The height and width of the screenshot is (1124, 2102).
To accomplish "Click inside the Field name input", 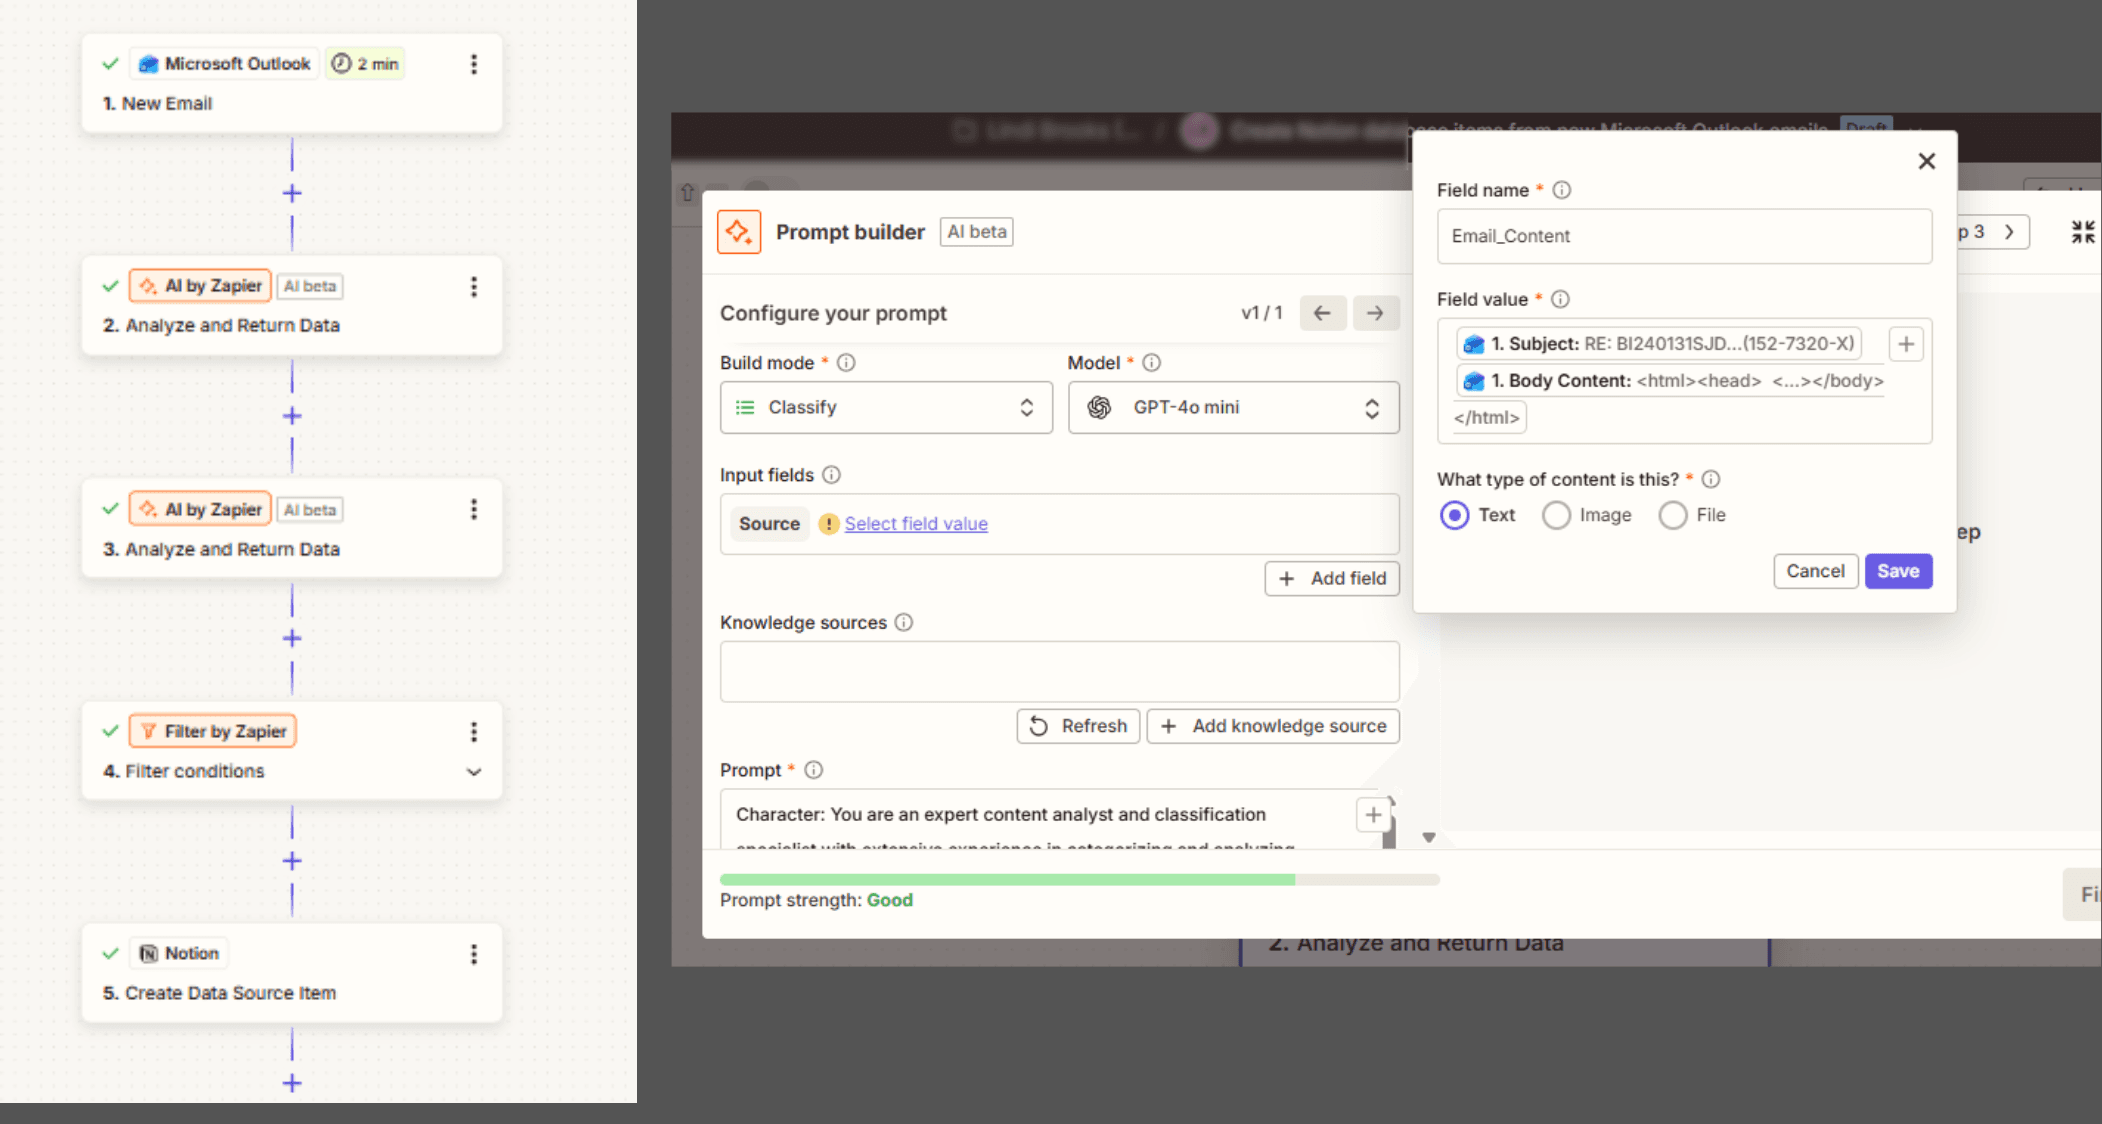I will [1683, 236].
